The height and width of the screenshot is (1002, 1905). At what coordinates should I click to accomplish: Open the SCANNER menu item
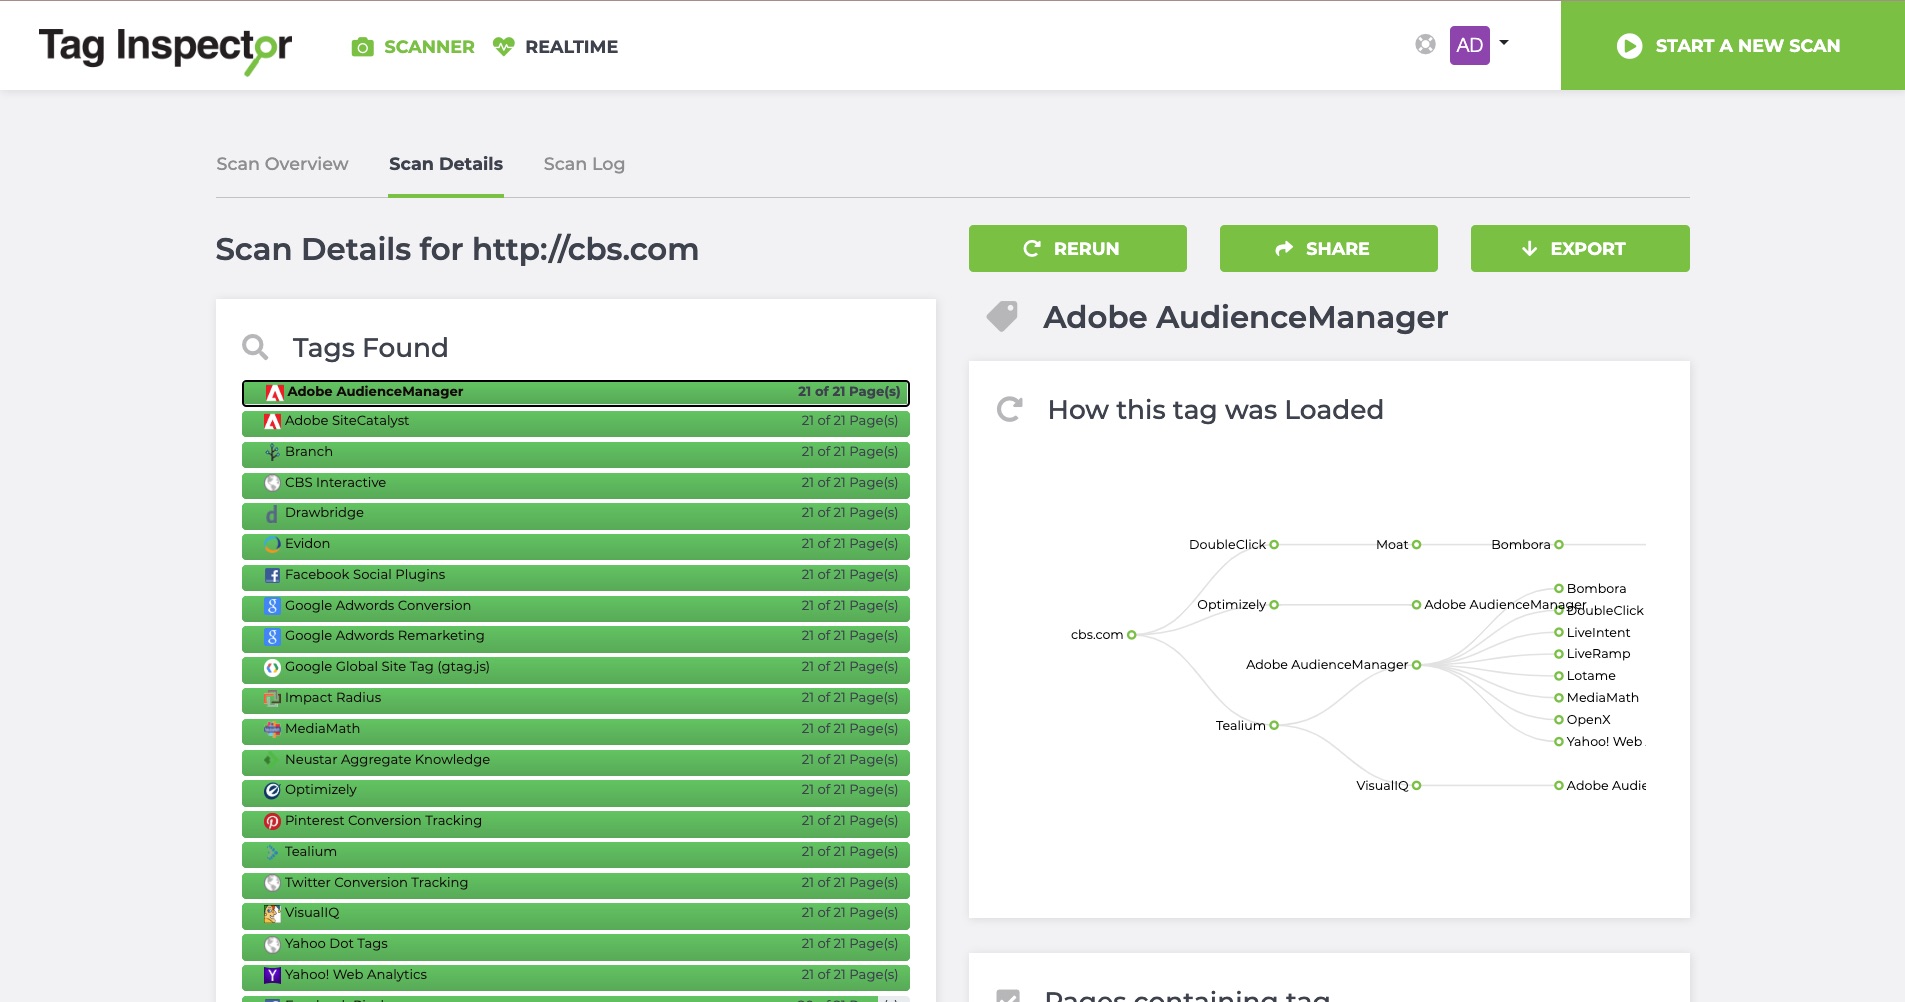[429, 47]
